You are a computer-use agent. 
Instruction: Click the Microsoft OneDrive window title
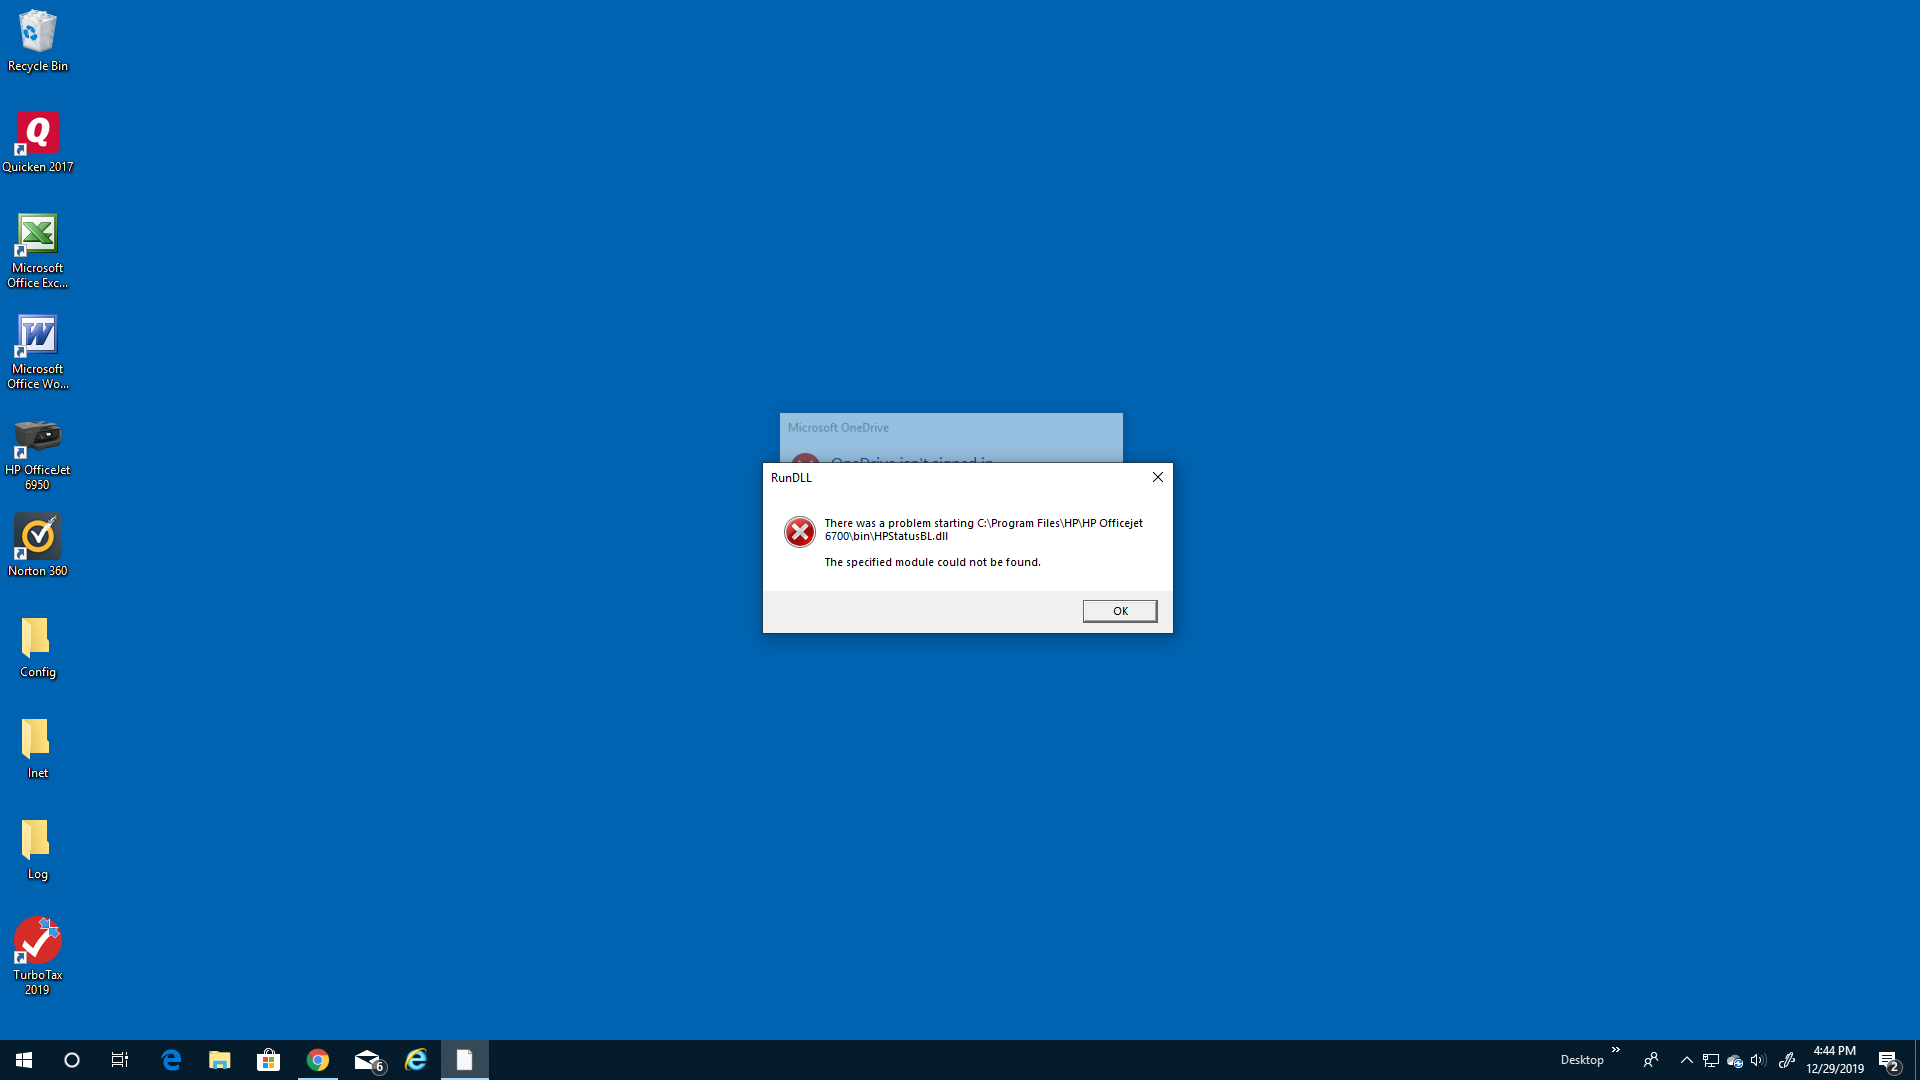click(838, 428)
